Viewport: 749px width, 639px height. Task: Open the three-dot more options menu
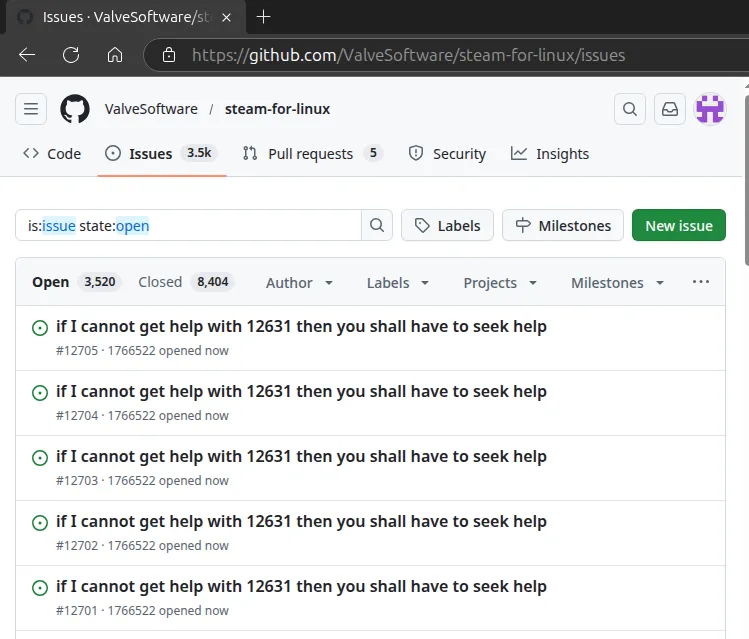pos(701,282)
